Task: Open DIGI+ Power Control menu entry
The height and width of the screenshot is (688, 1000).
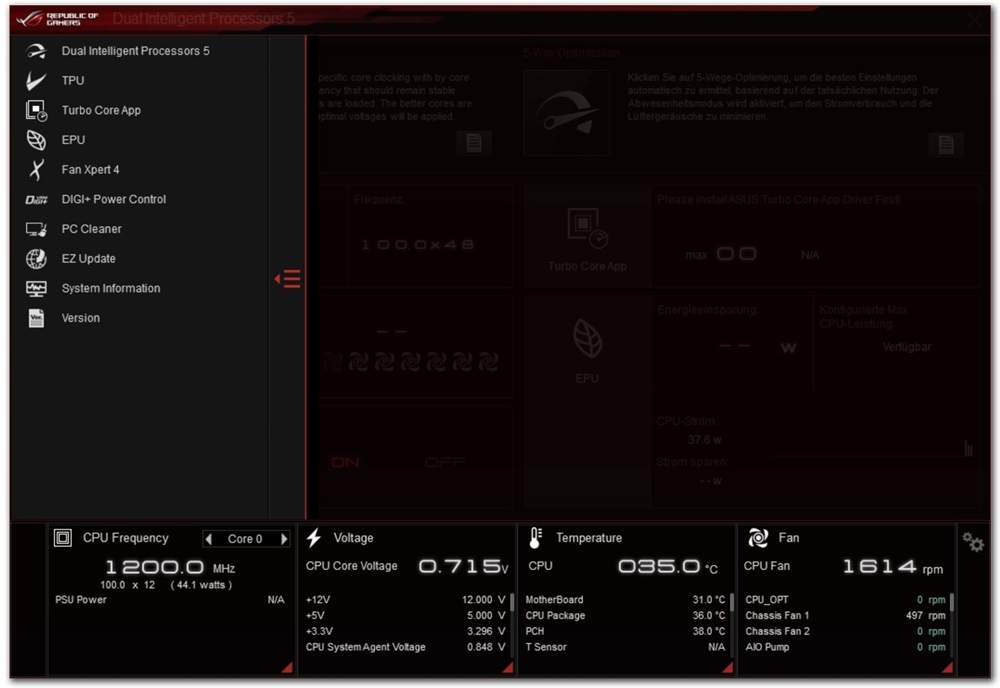Action: (114, 199)
